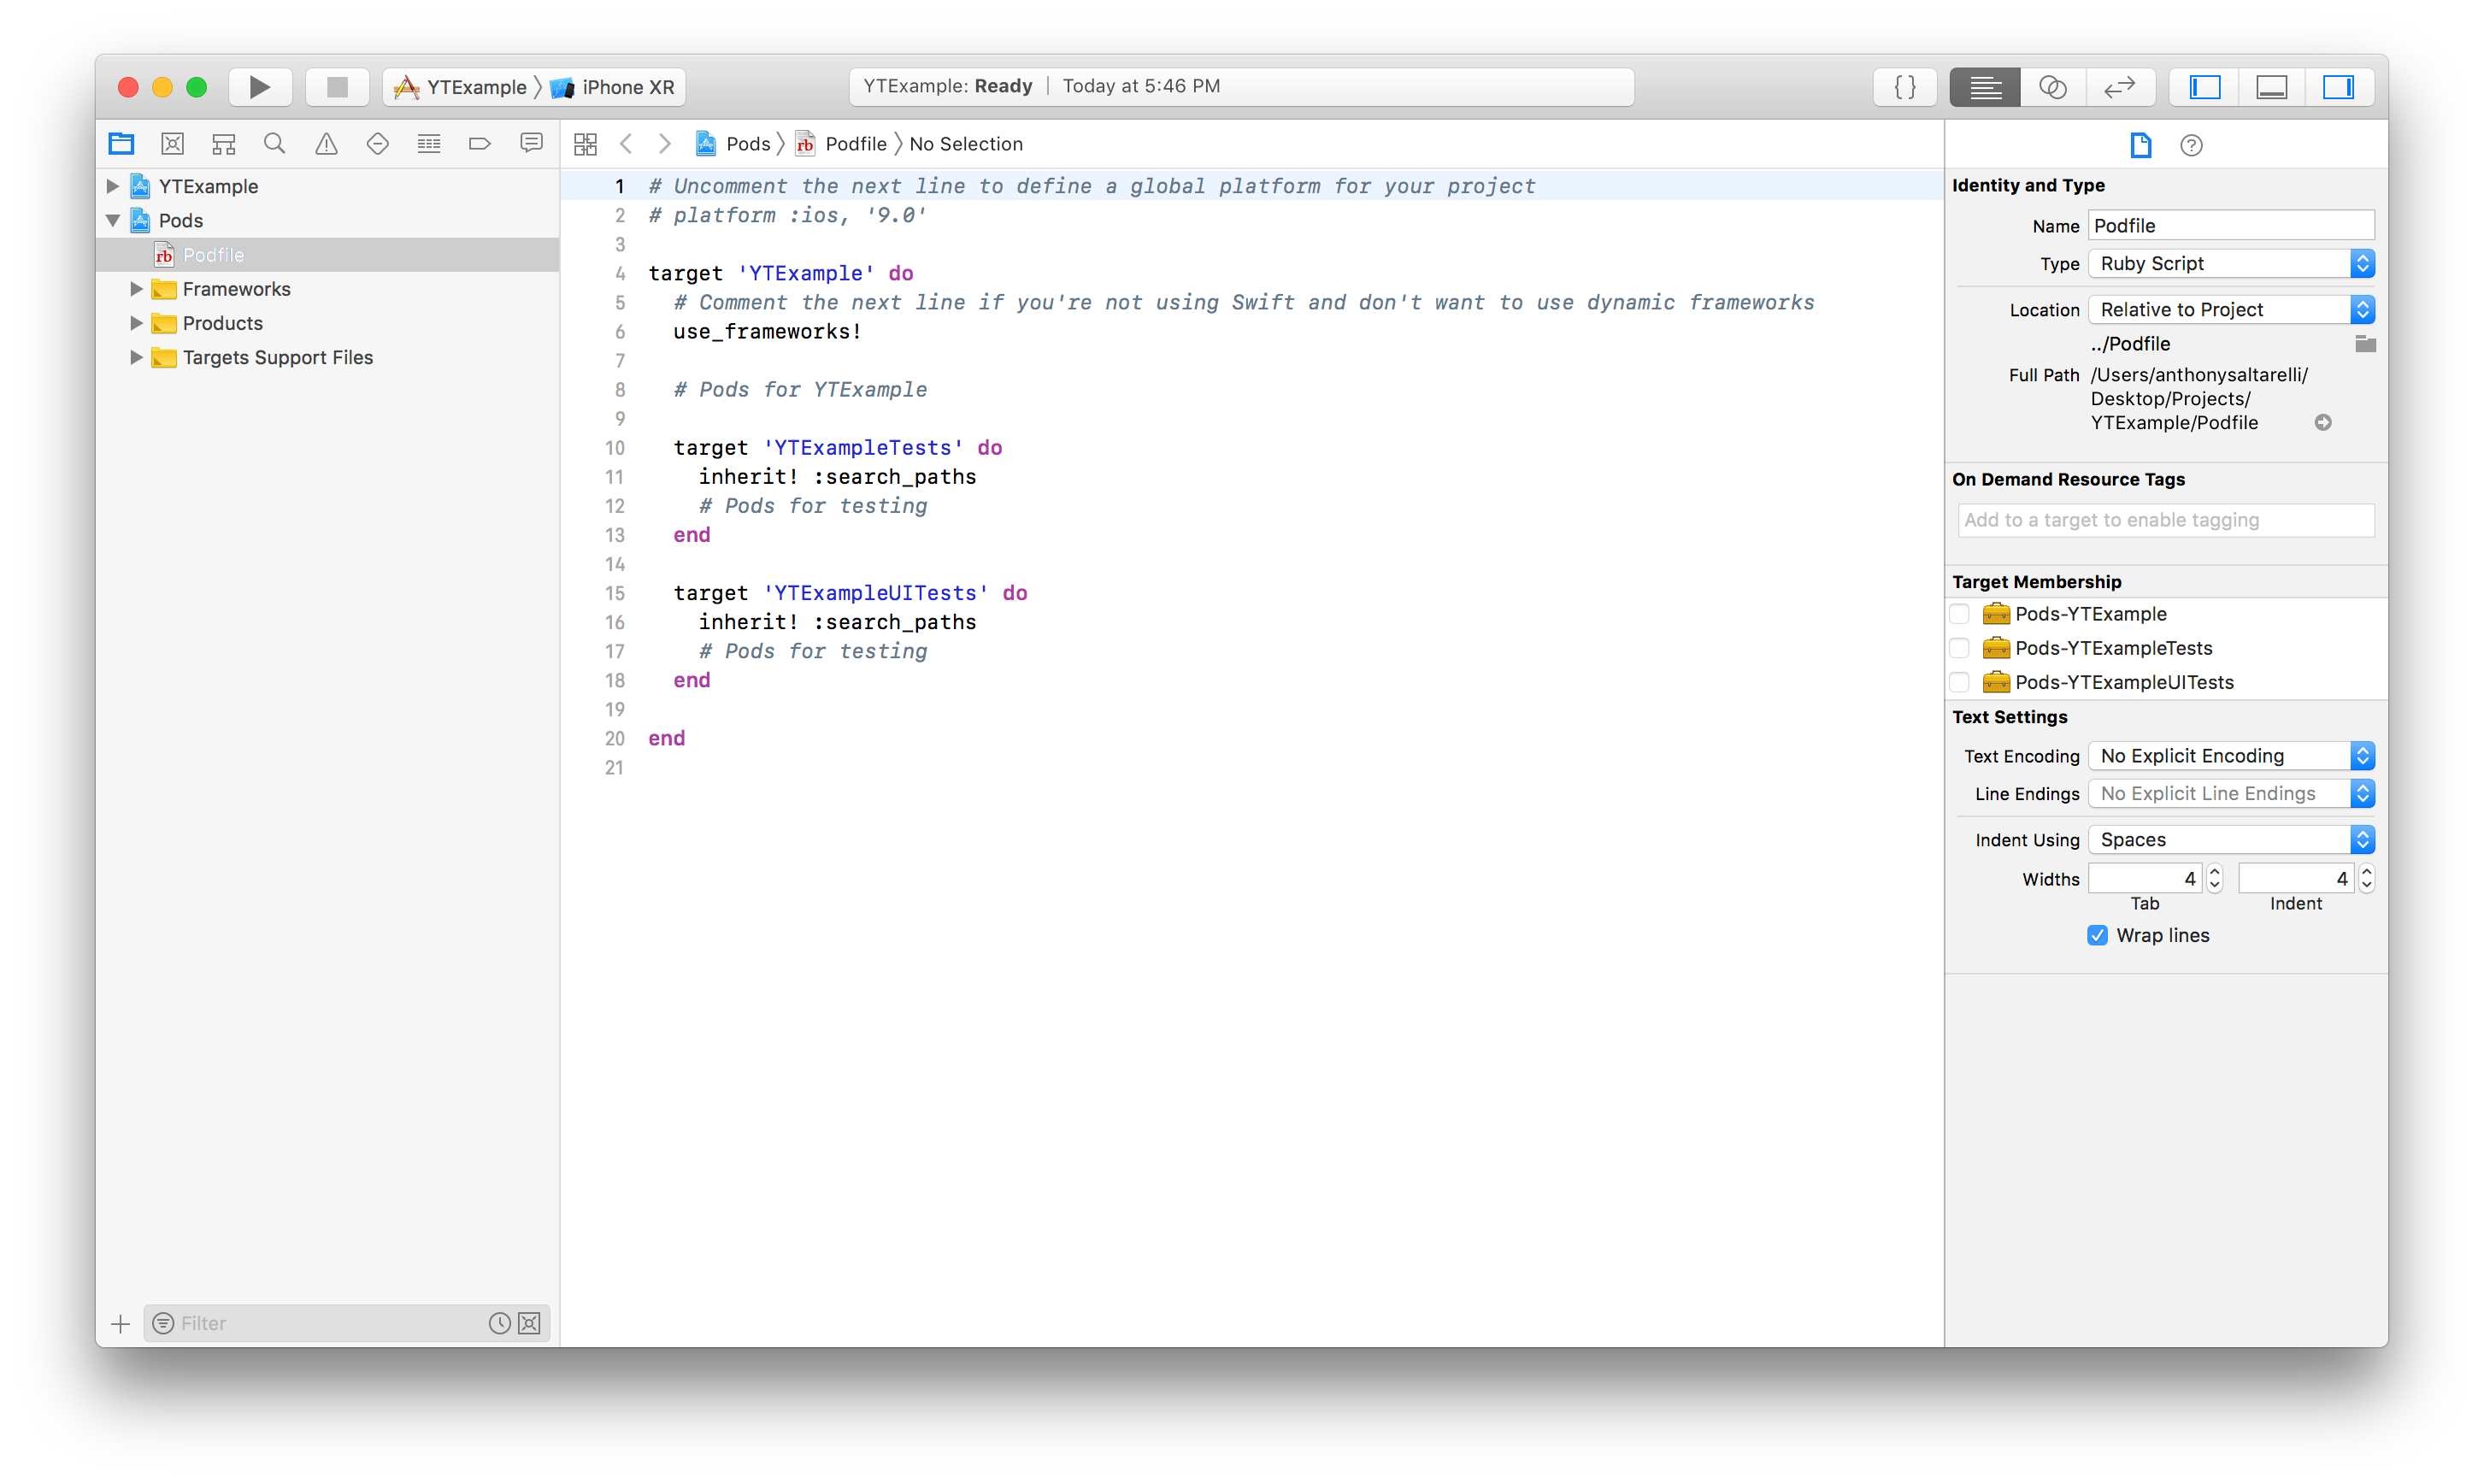The width and height of the screenshot is (2484, 1484).
Task: Toggle the bottom debug area button
Action: [x=2271, y=87]
